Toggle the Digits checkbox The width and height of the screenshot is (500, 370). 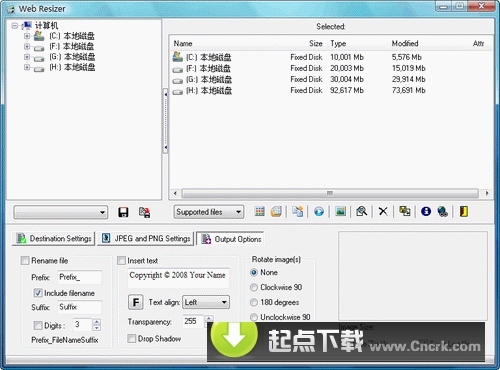(38, 325)
